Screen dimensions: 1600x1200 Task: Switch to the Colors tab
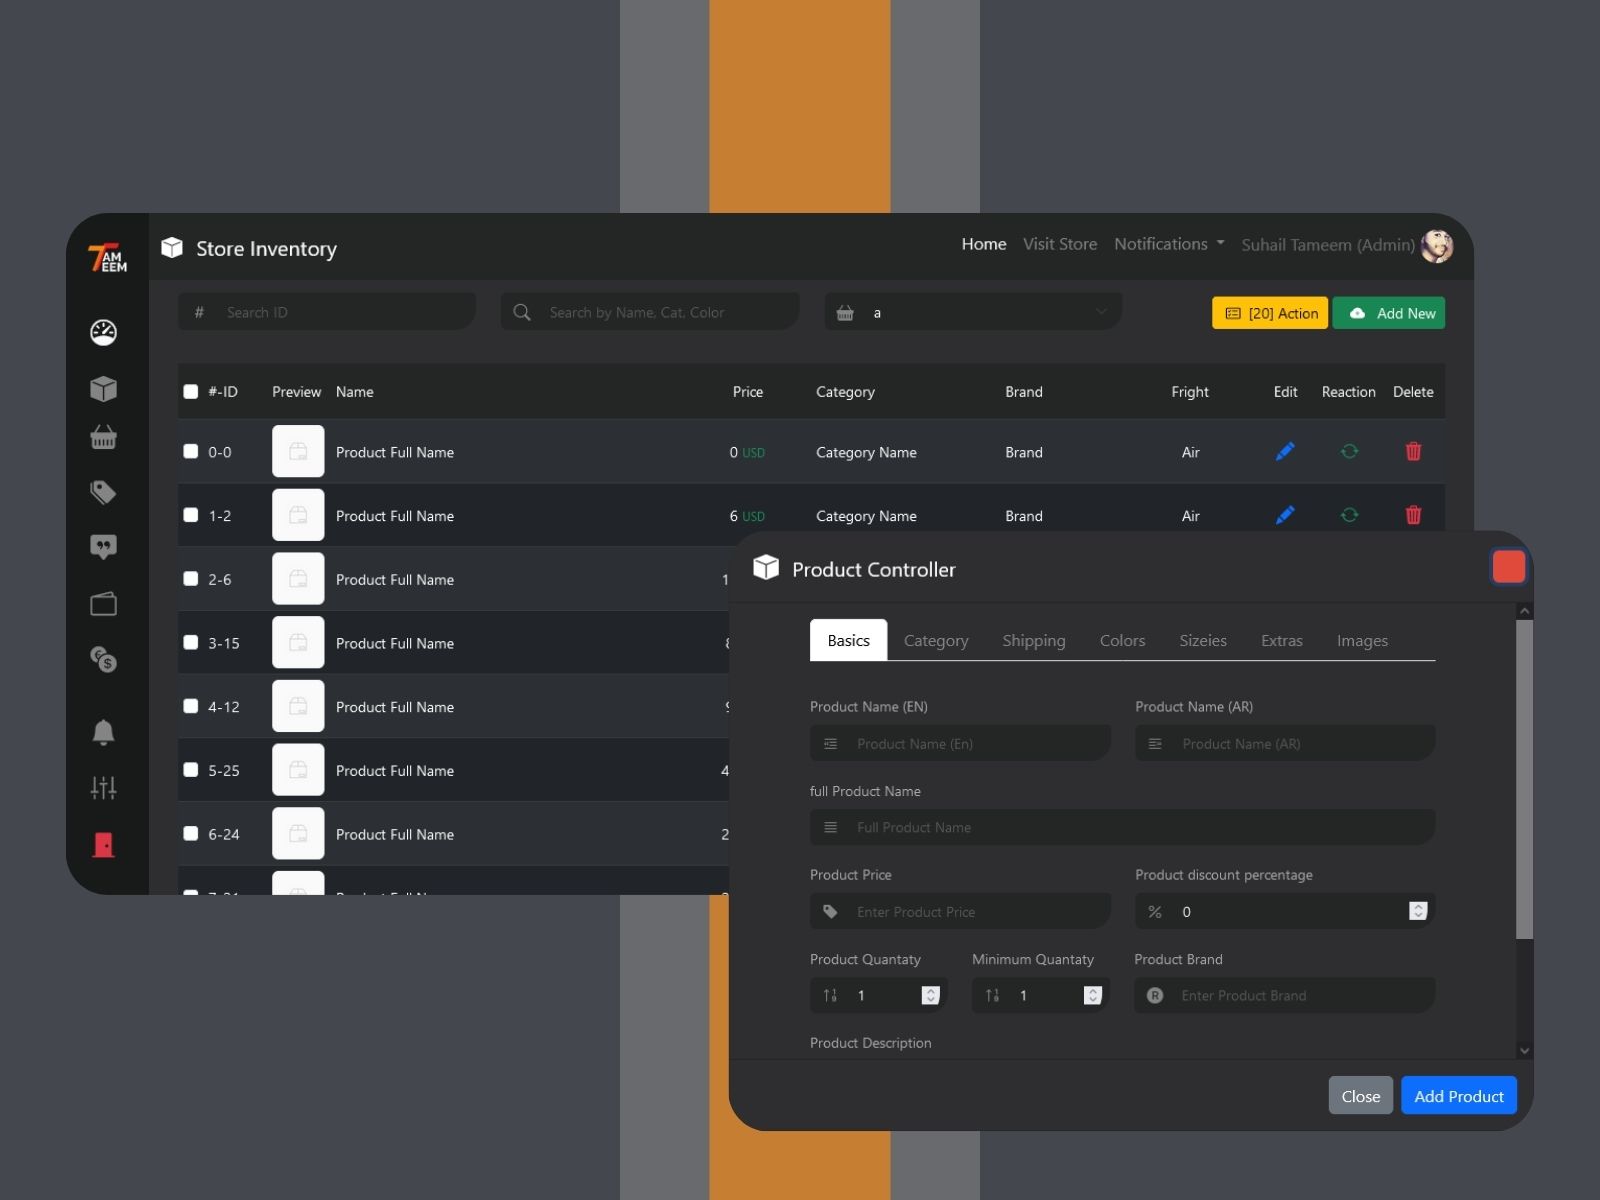pyautogui.click(x=1122, y=641)
